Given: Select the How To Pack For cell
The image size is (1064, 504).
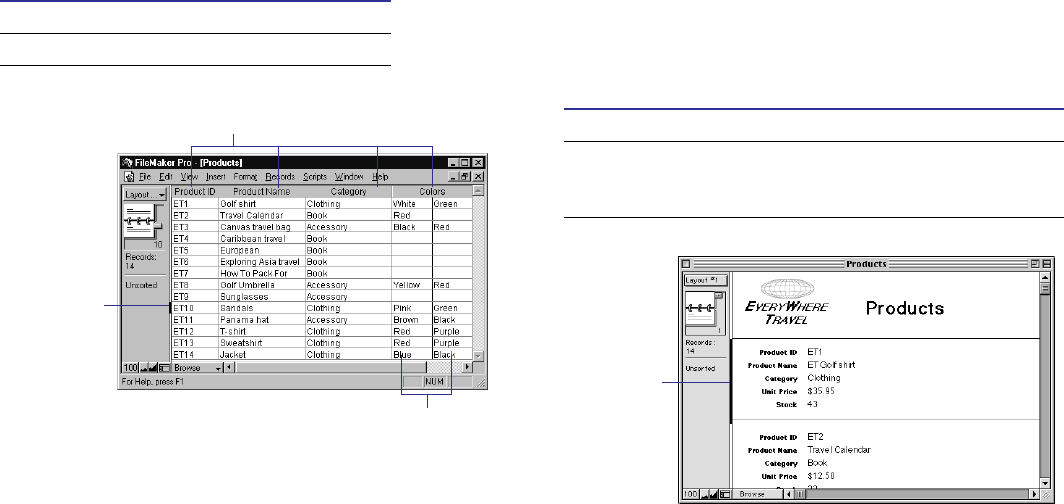Looking at the screenshot, I should click(262, 273).
